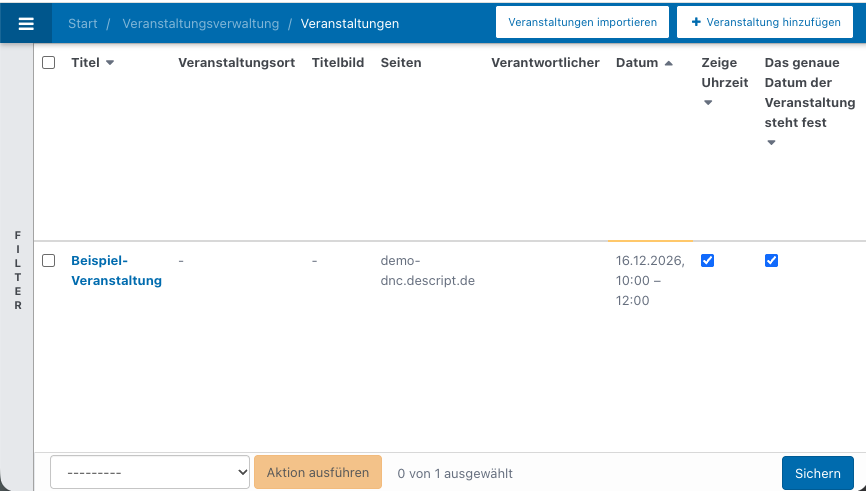Click the Verantwortlicher column header

(x=545, y=62)
